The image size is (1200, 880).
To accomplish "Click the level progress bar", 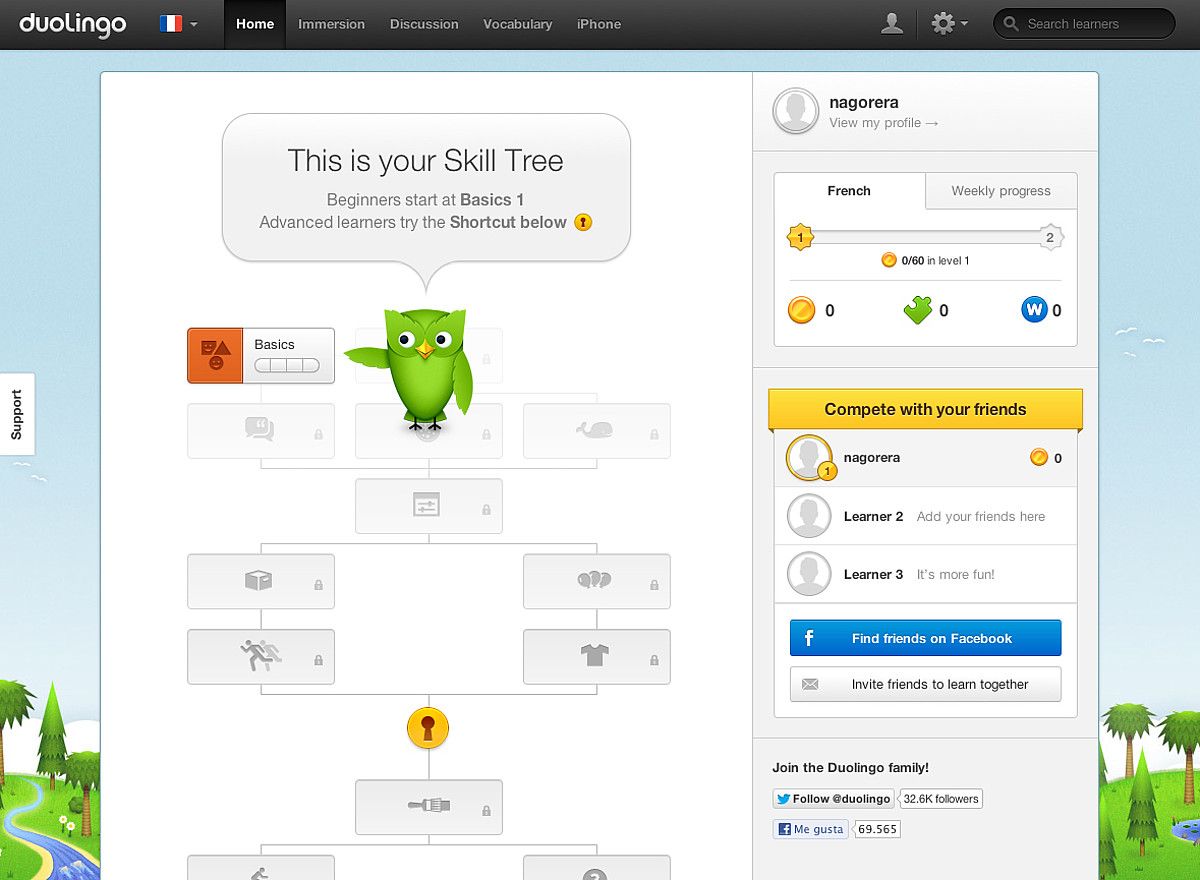I will click(925, 237).
